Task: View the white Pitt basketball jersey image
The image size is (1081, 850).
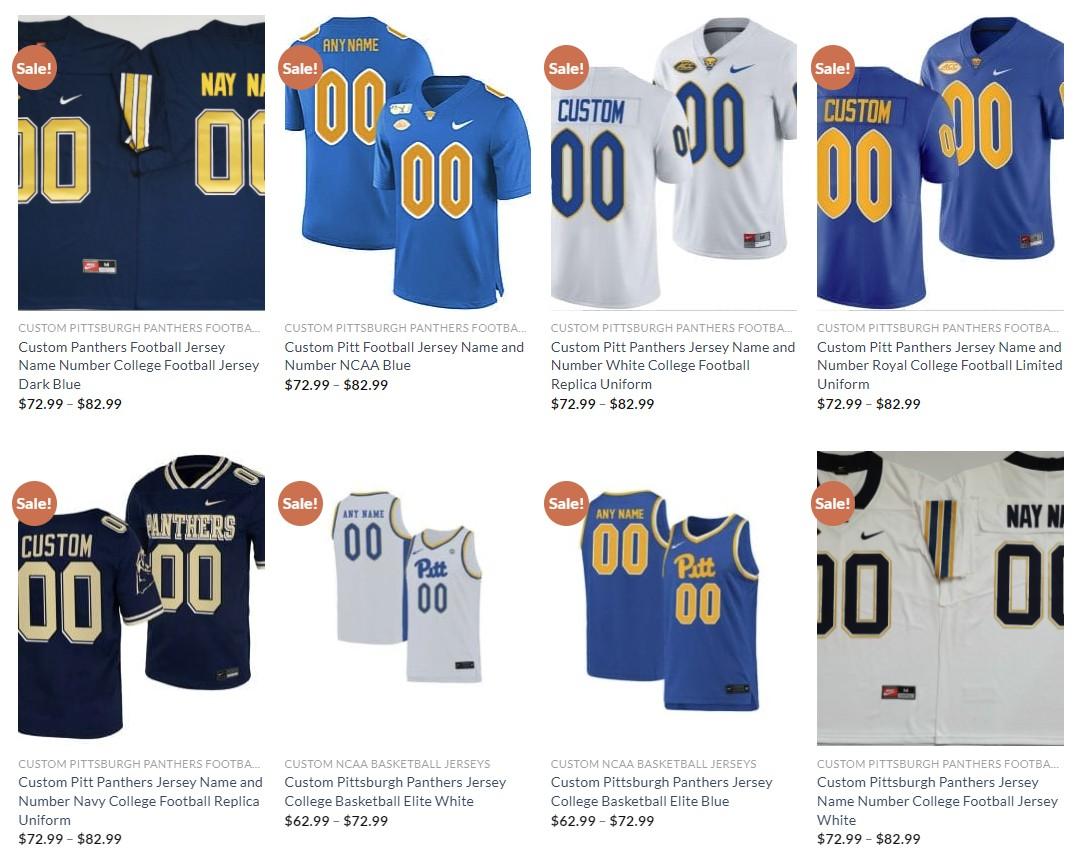Action: point(407,598)
